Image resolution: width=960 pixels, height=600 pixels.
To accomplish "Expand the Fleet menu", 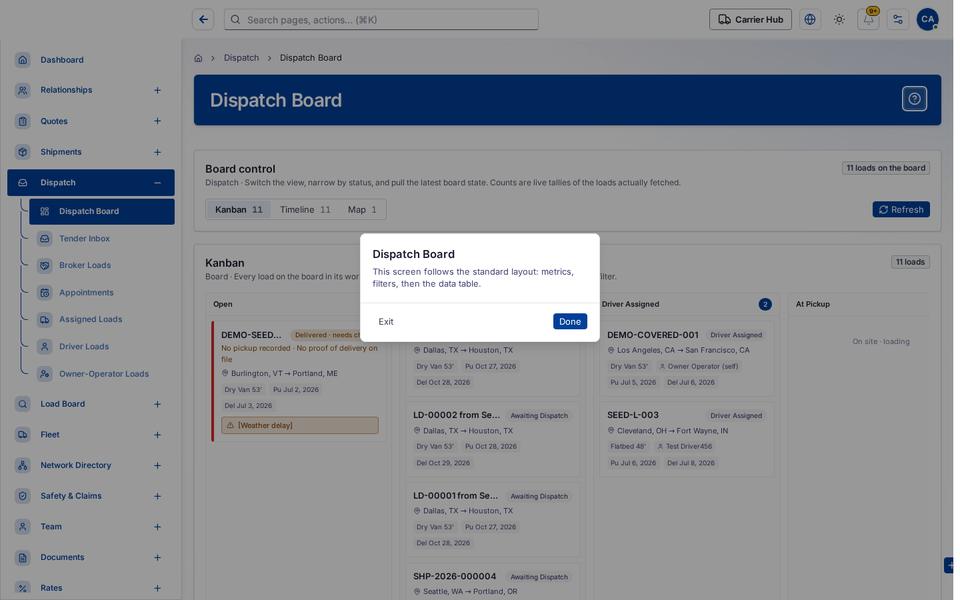I will (x=157, y=435).
